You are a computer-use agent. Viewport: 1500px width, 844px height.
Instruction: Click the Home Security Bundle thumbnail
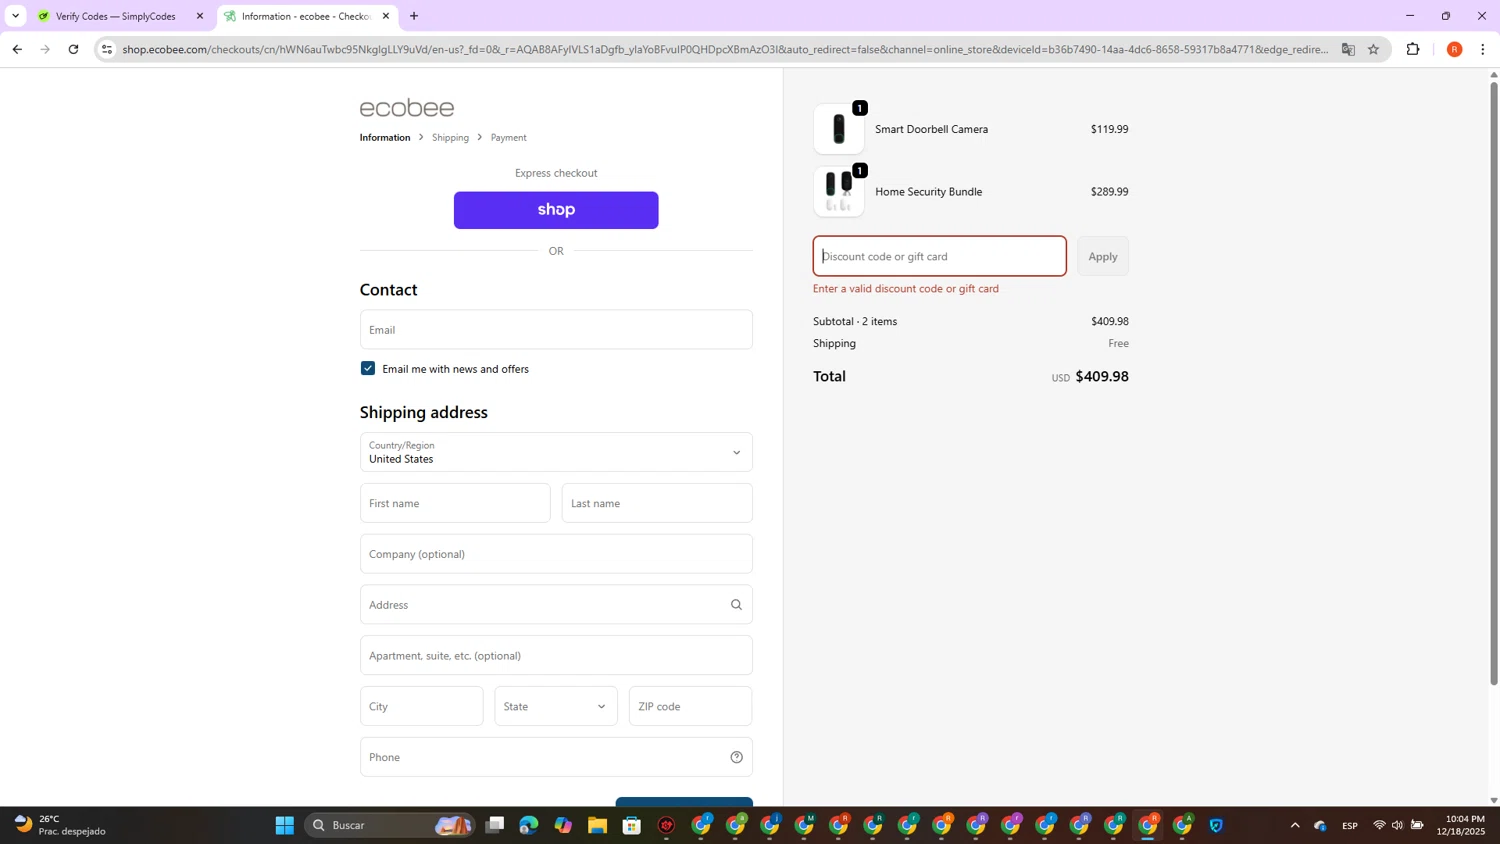click(x=839, y=191)
